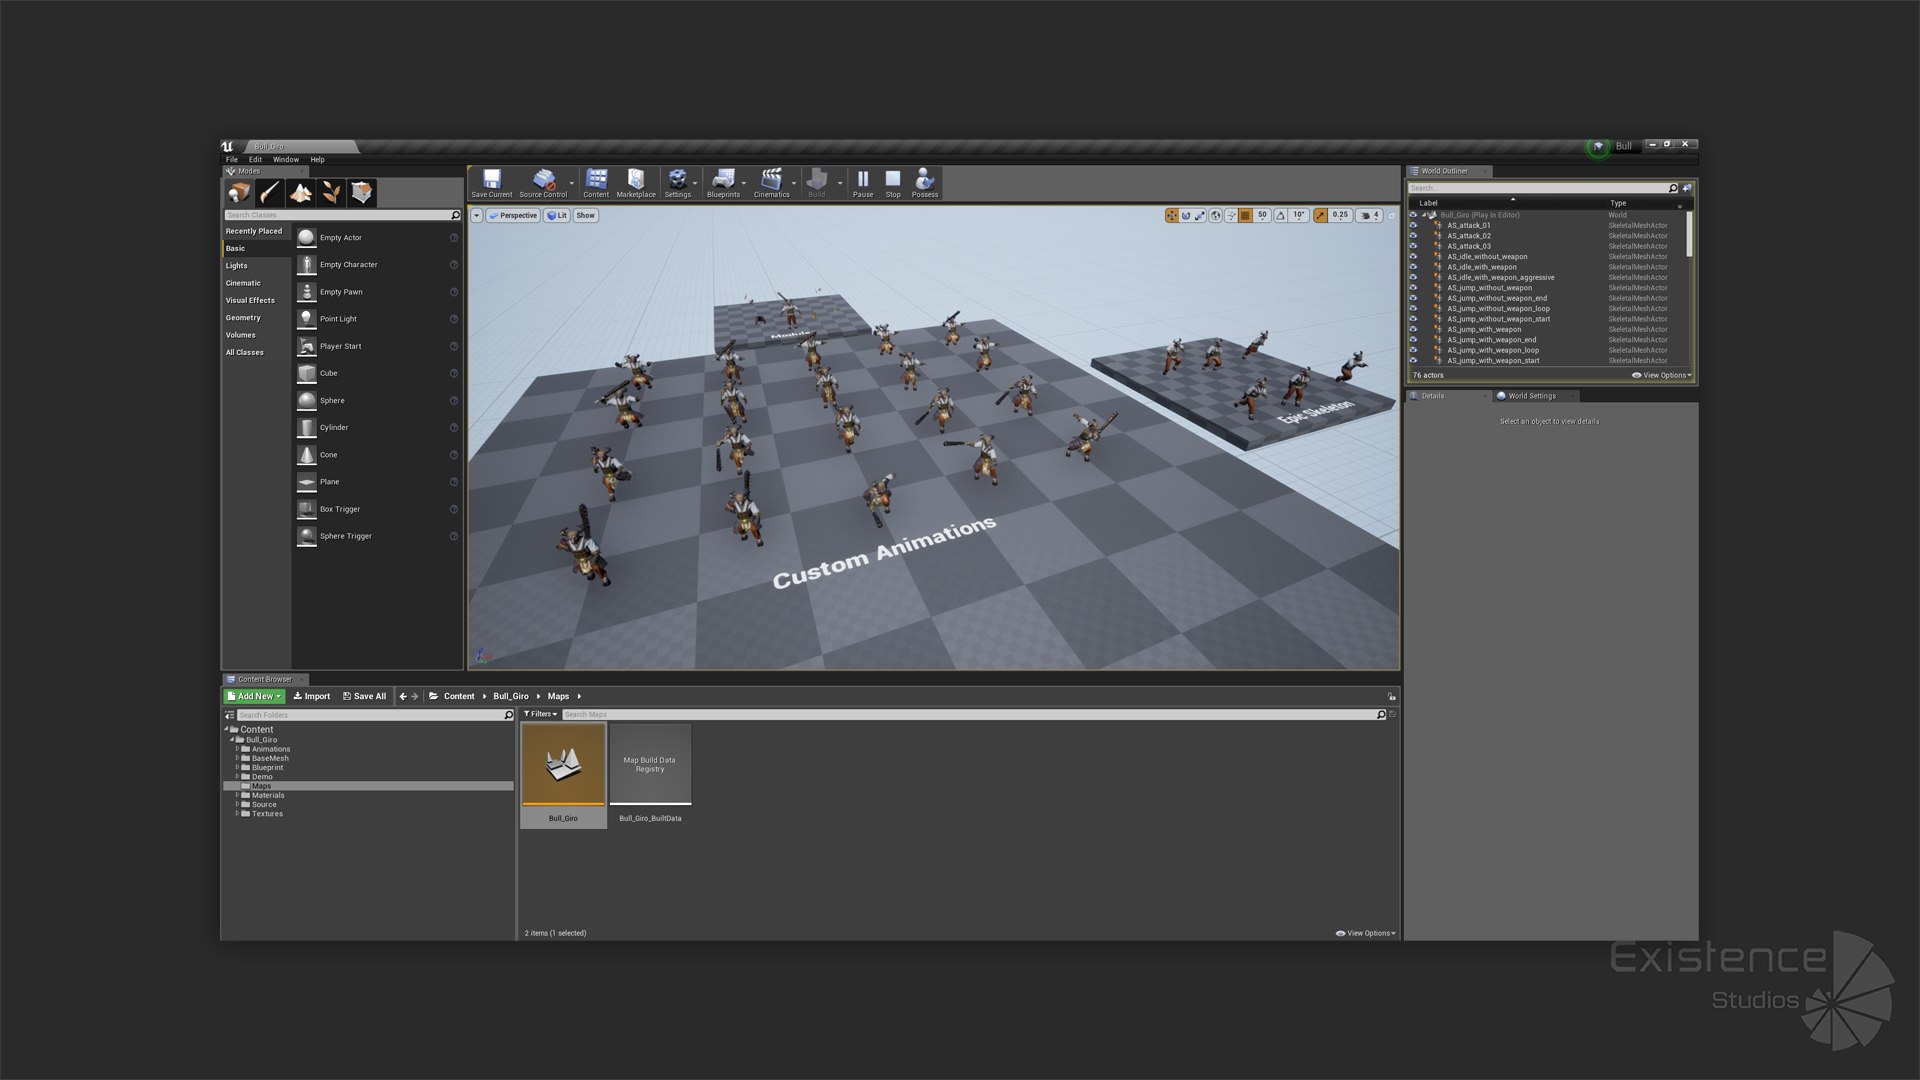
Task: Select the Bull_Giro map thumbnail
Action: point(563,765)
